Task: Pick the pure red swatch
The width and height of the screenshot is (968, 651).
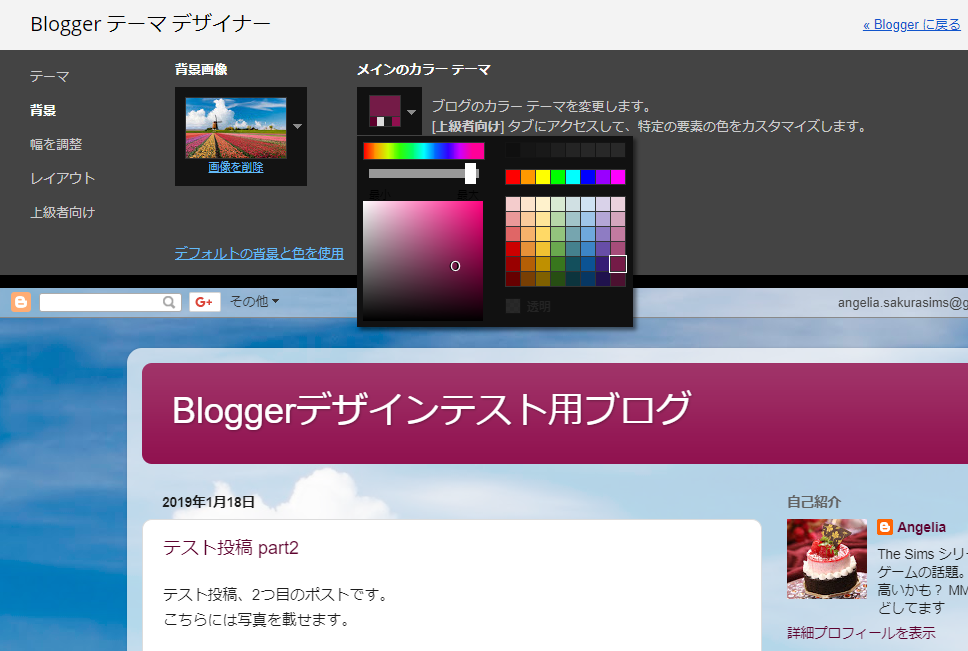Action: [513, 177]
